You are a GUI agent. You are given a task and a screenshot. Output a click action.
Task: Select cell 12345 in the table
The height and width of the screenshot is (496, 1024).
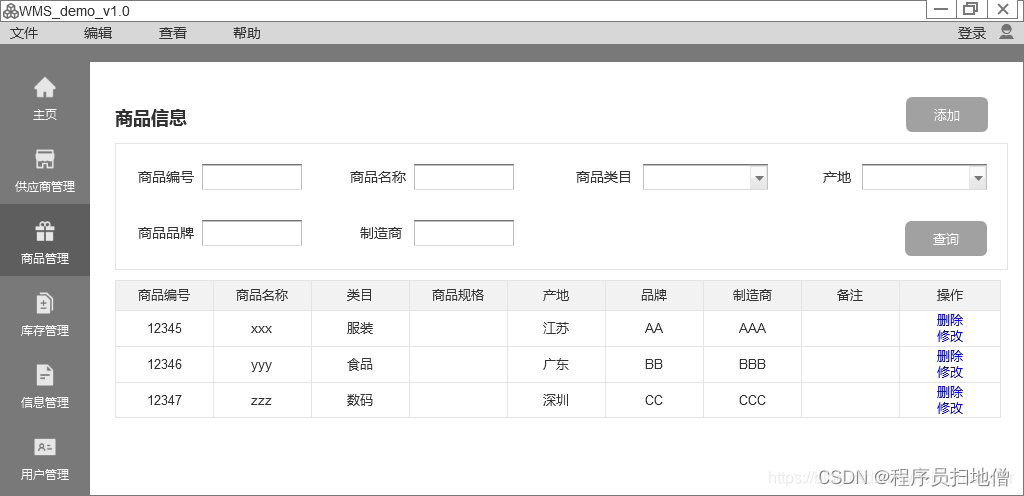[165, 328]
